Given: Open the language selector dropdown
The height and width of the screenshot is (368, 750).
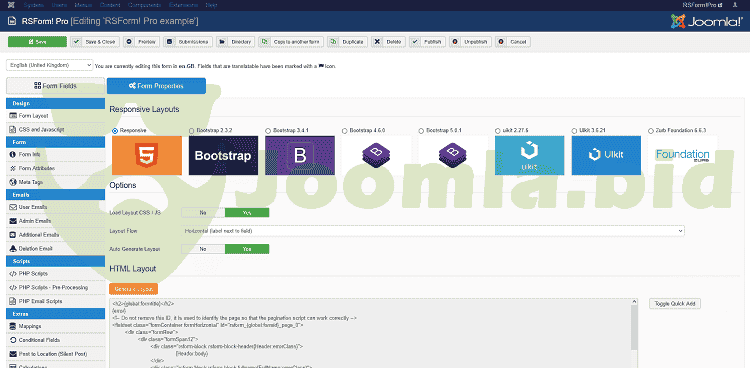Looking at the screenshot, I should pyautogui.click(x=50, y=65).
